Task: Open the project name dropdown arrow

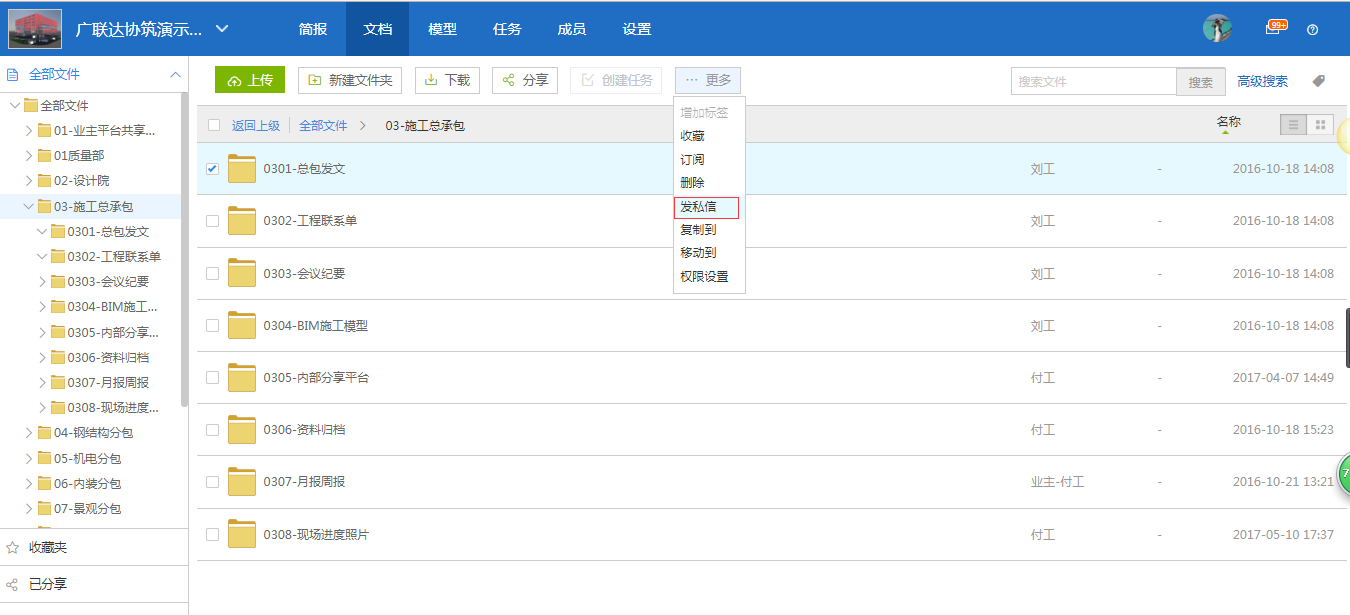Action: [220, 29]
